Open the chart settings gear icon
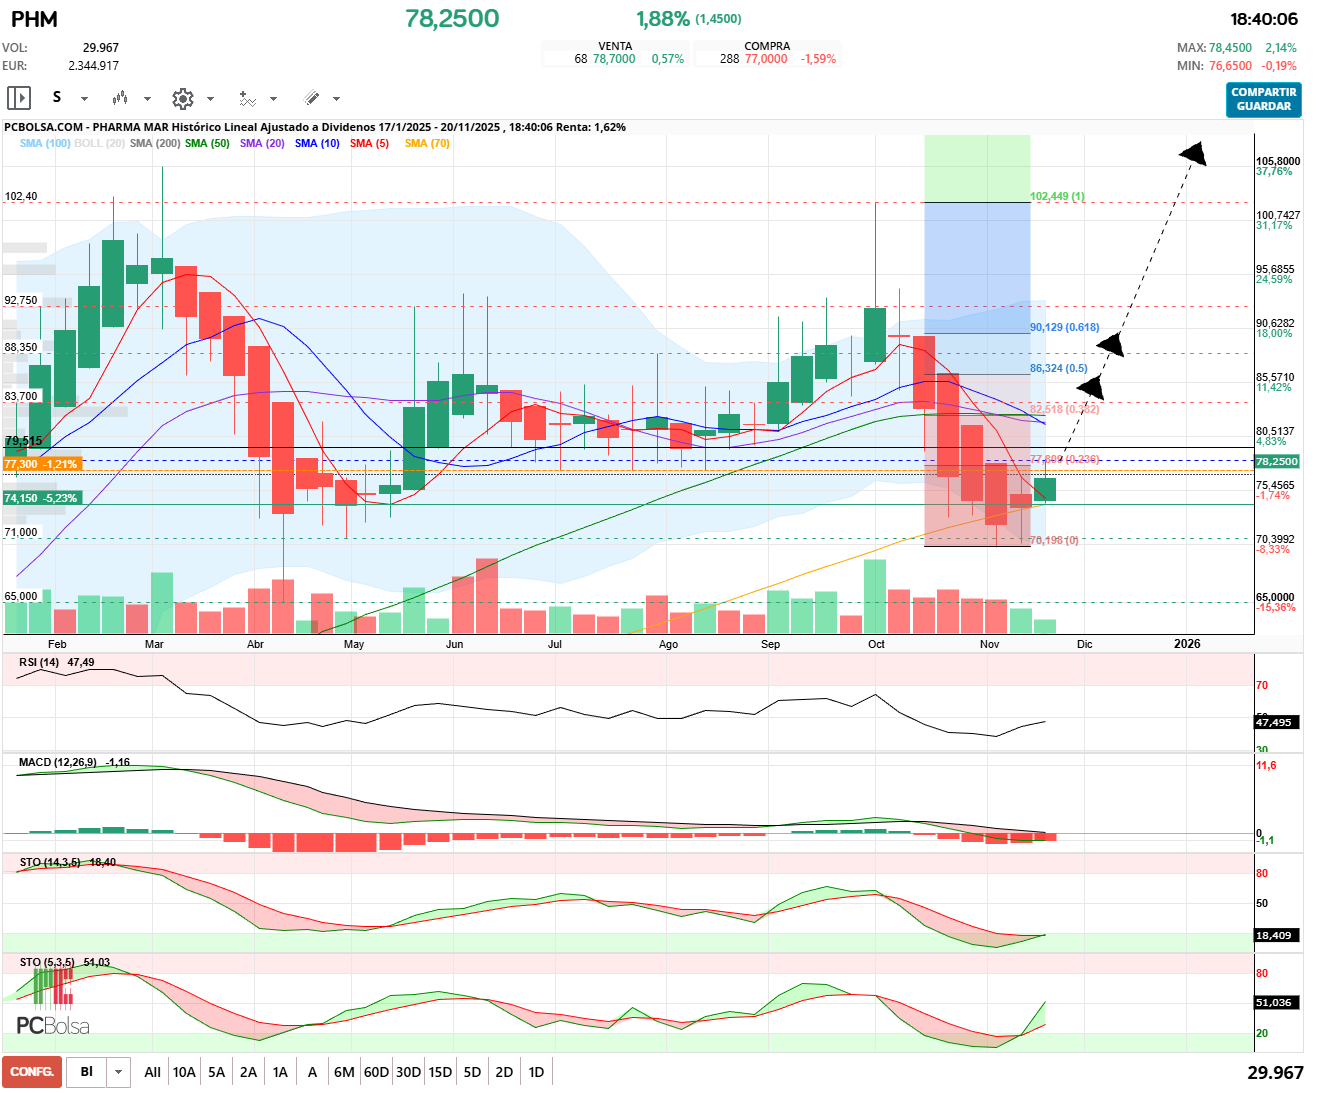This screenshot has height=1093, width=1317. click(182, 98)
